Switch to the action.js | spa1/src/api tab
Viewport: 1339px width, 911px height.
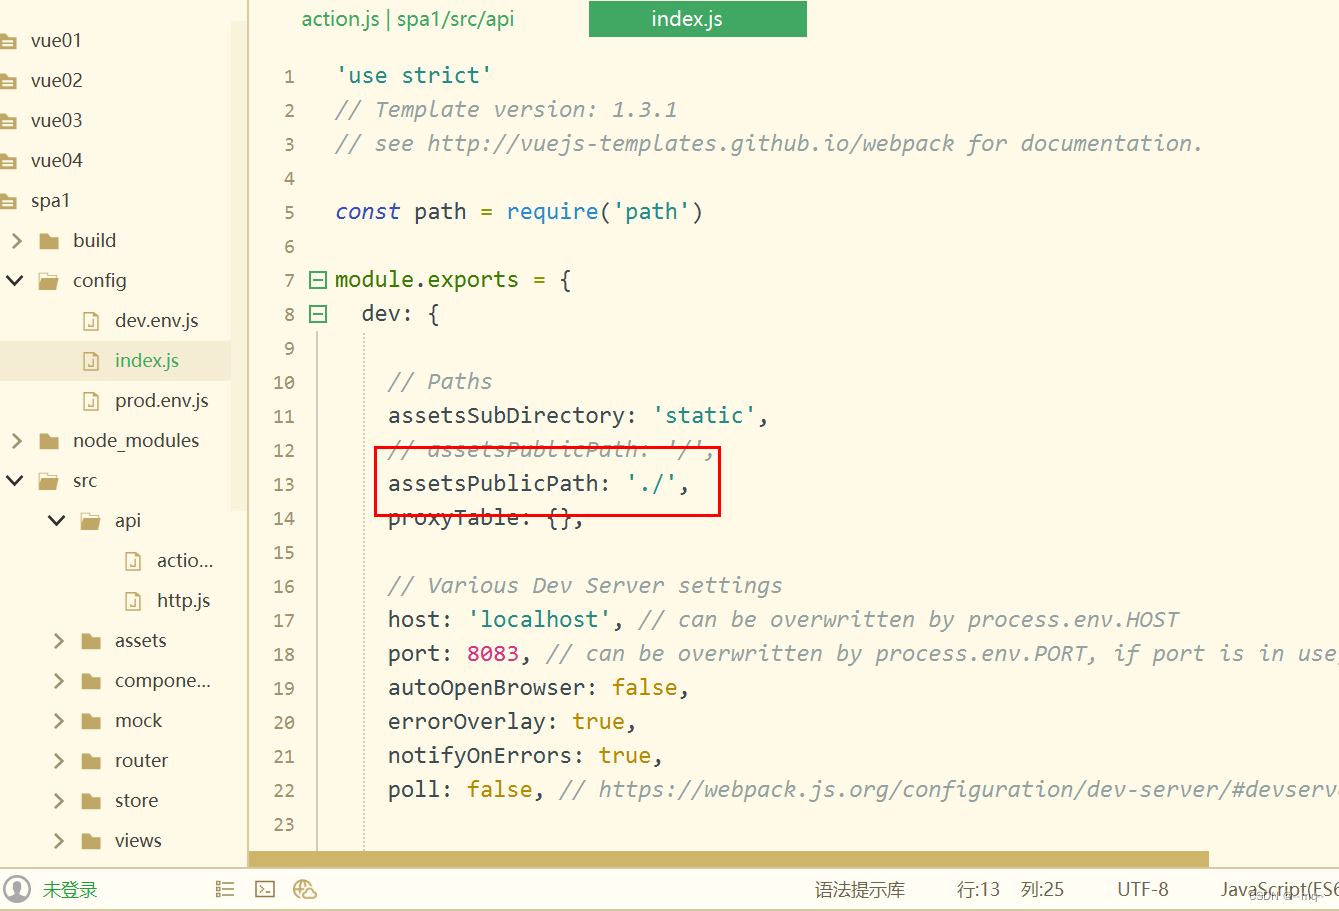(408, 19)
